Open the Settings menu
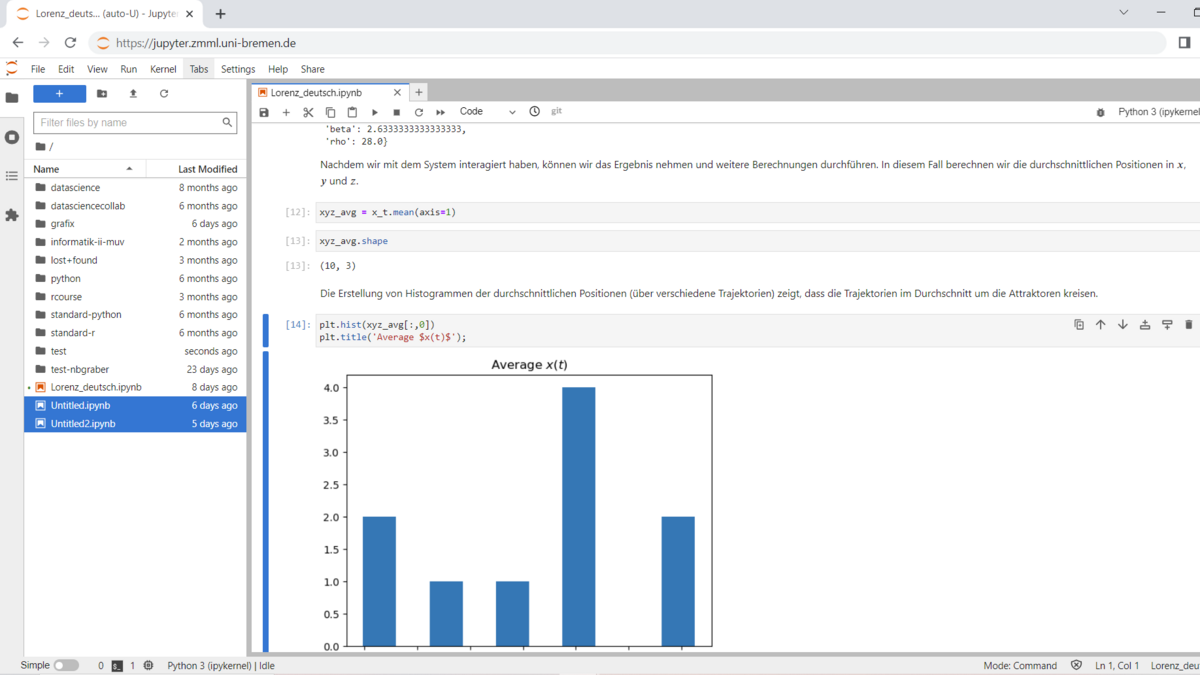Viewport: 1200px width, 675px height. tap(238, 69)
